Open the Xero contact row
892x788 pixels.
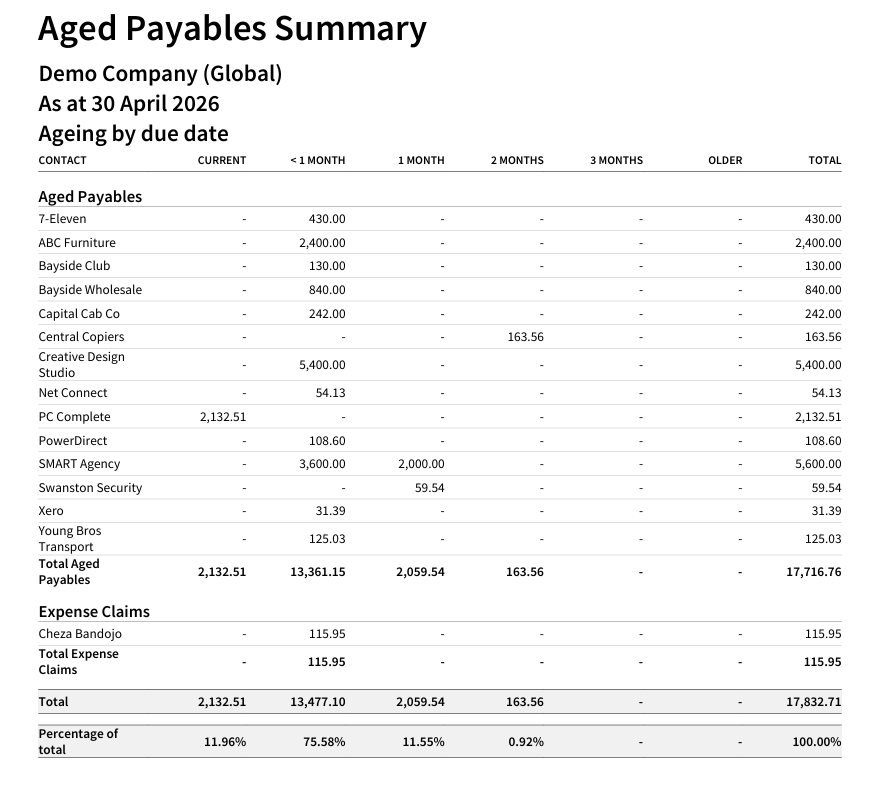click(x=440, y=511)
